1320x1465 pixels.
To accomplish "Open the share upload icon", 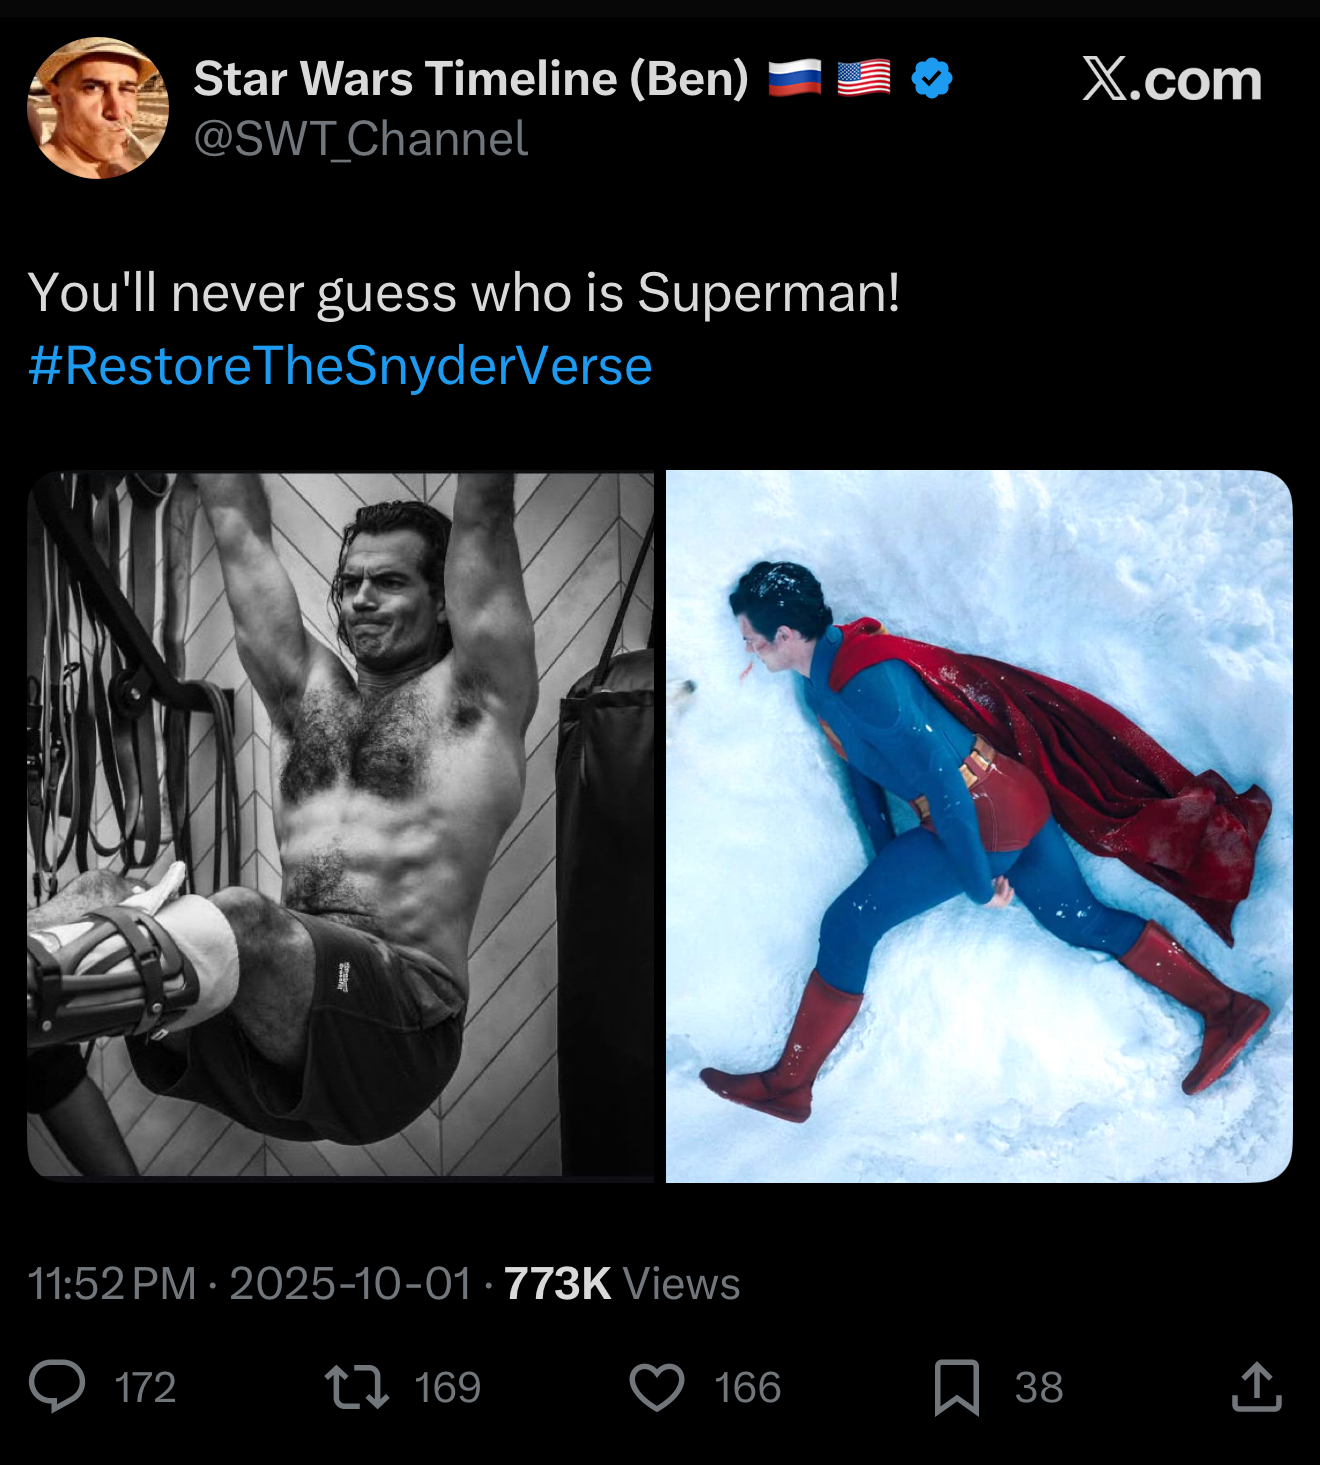I will point(1257,1387).
